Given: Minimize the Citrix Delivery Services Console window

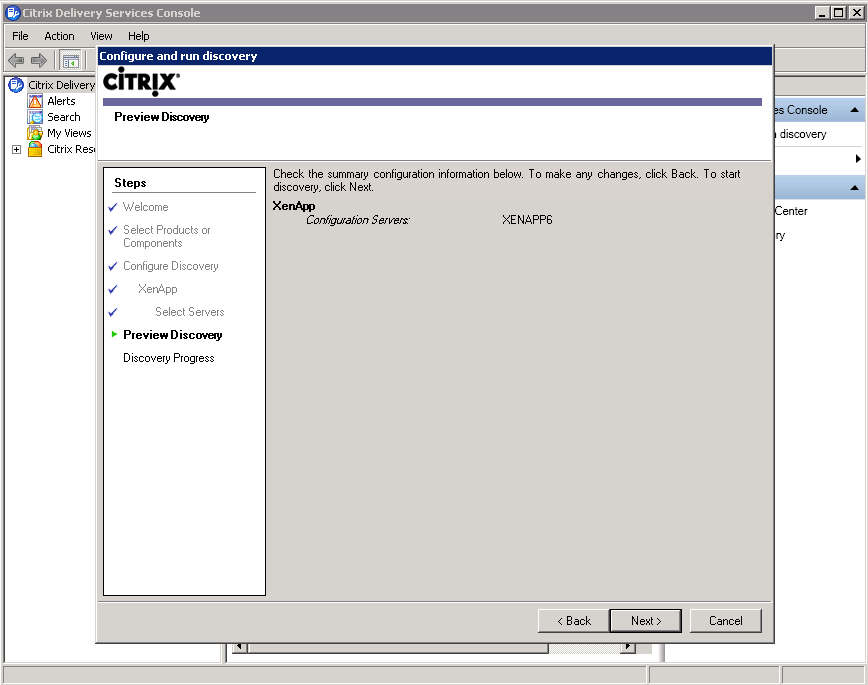Looking at the screenshot, I should [x=822, y=13].
